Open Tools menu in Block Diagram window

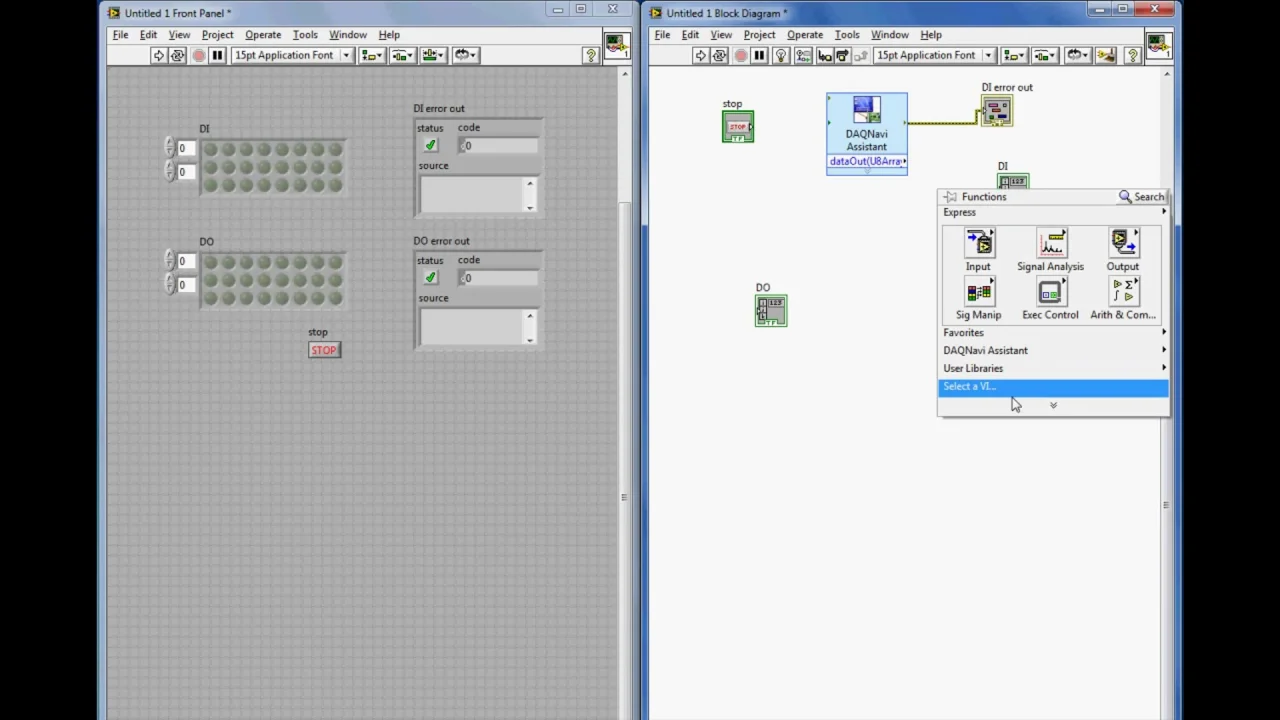pyautogui.click(x=846, y=35)
